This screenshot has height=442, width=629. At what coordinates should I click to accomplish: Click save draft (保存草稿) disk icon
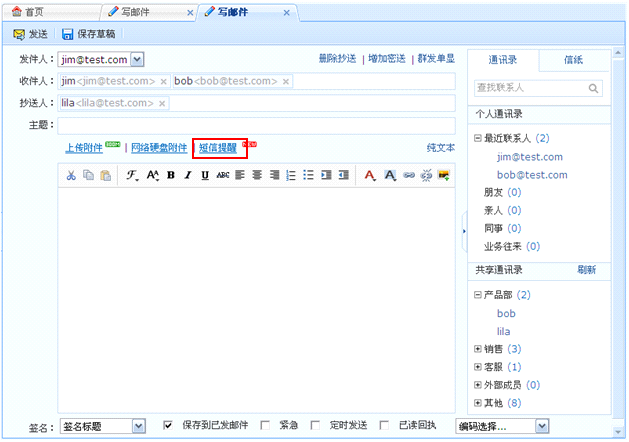pyautogui.click(x=88, y=33)
